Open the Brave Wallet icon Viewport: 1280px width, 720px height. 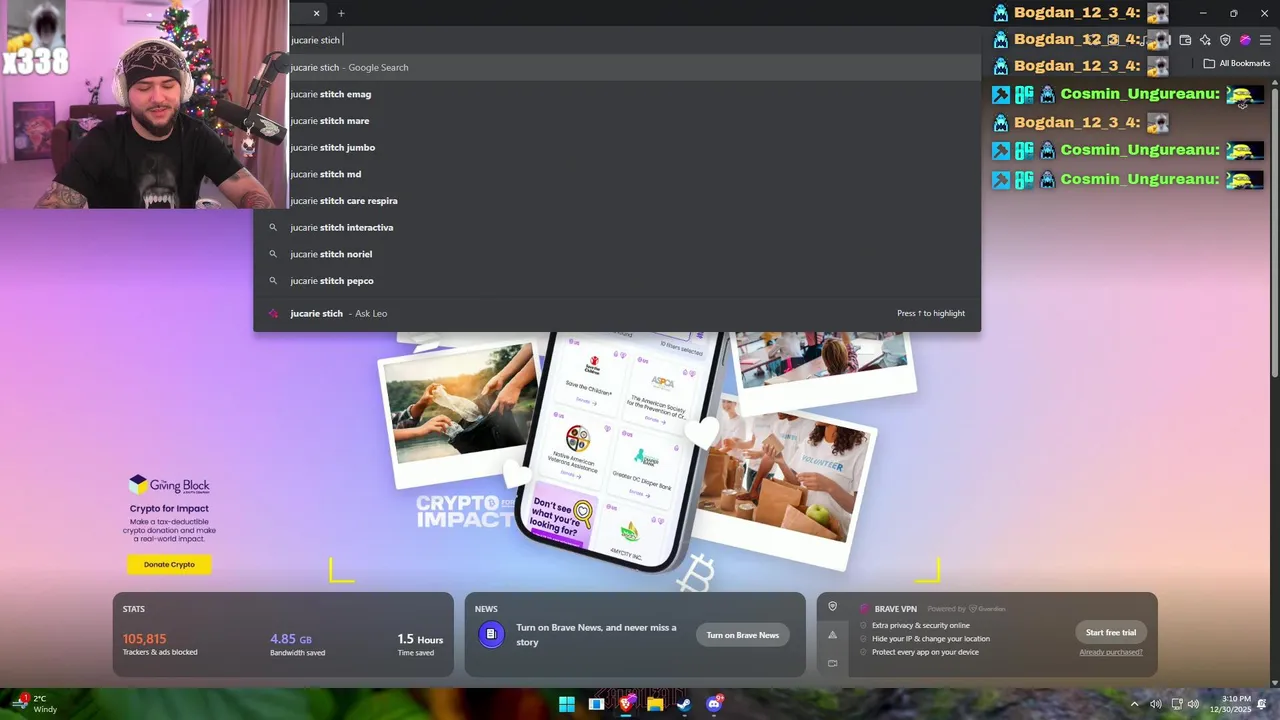(1185, 40)
